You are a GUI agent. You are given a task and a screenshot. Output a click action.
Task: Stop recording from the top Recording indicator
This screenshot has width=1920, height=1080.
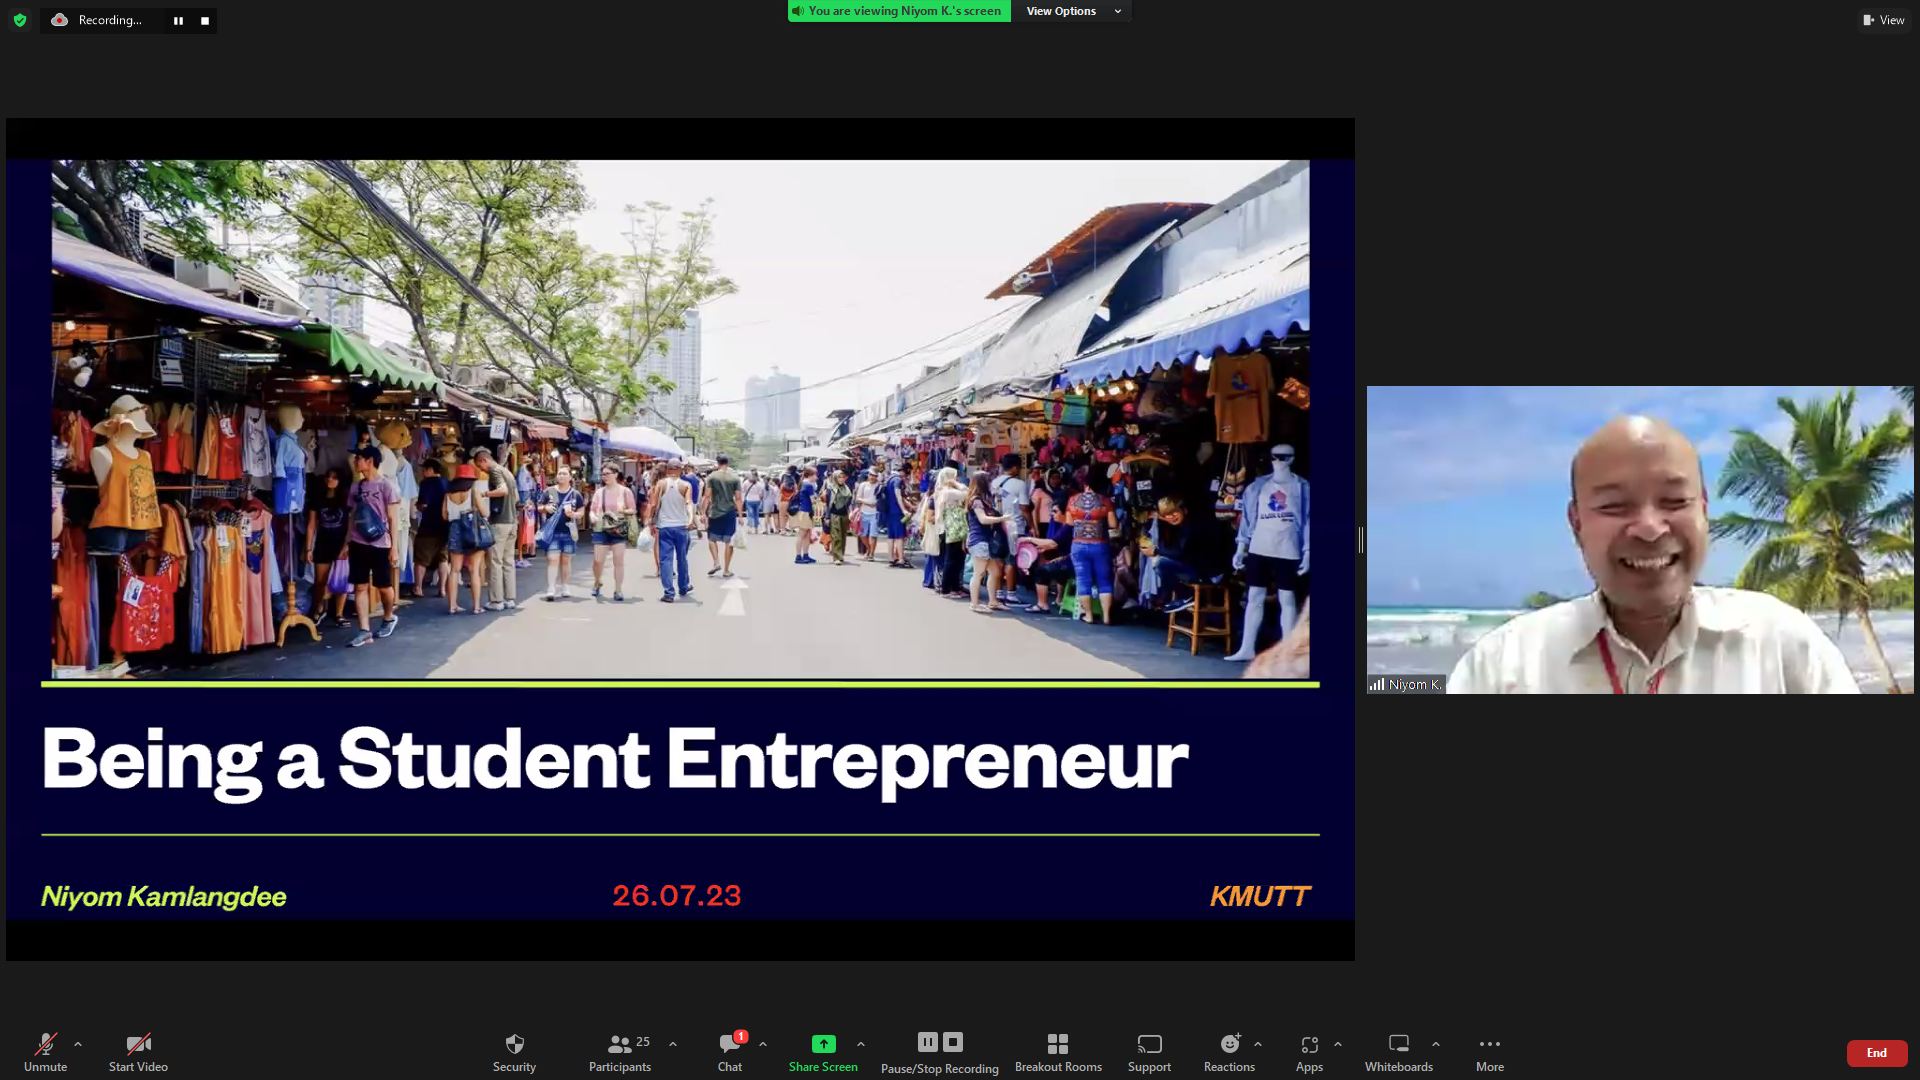click(205, 21)
